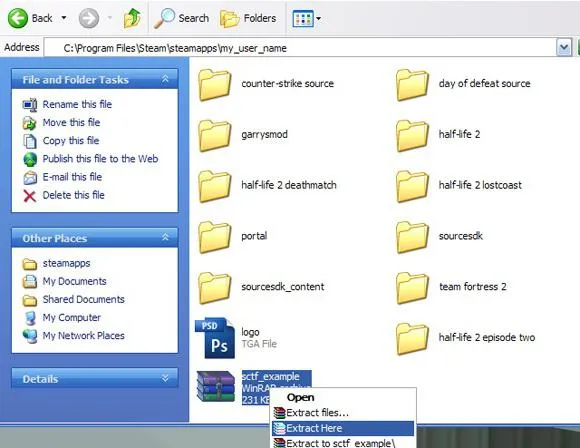
Task: Select Copy this file link
Action: [x=71, y=141]
